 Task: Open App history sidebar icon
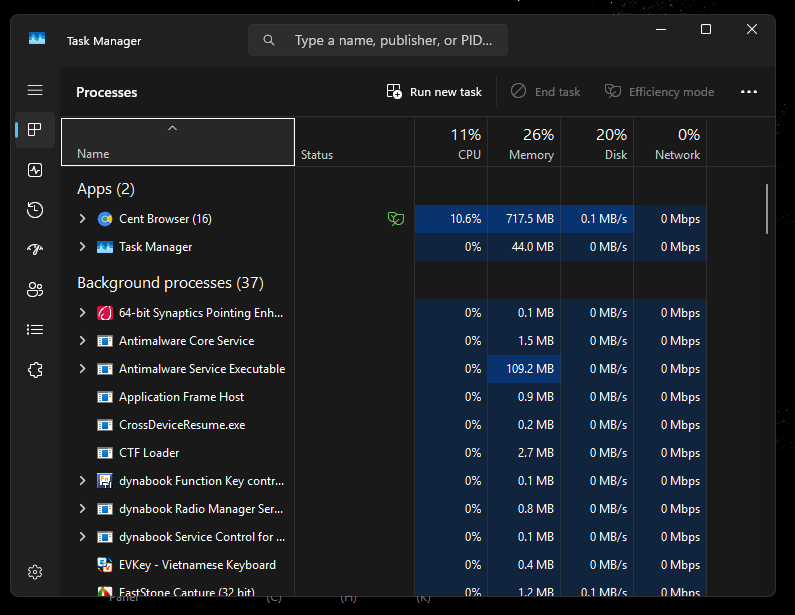click(35, 210)
